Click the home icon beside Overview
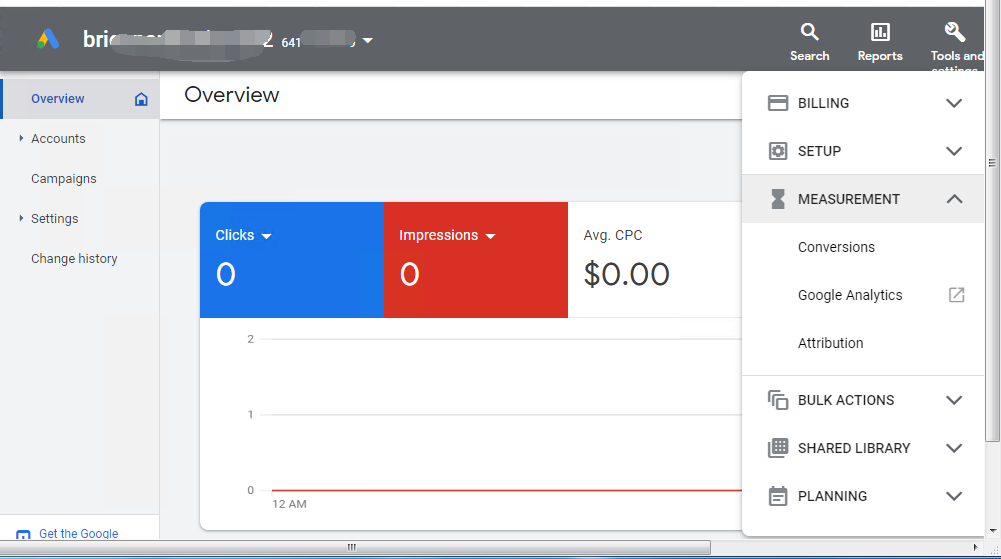This screenshot has height=559, width=1001. 141,99
